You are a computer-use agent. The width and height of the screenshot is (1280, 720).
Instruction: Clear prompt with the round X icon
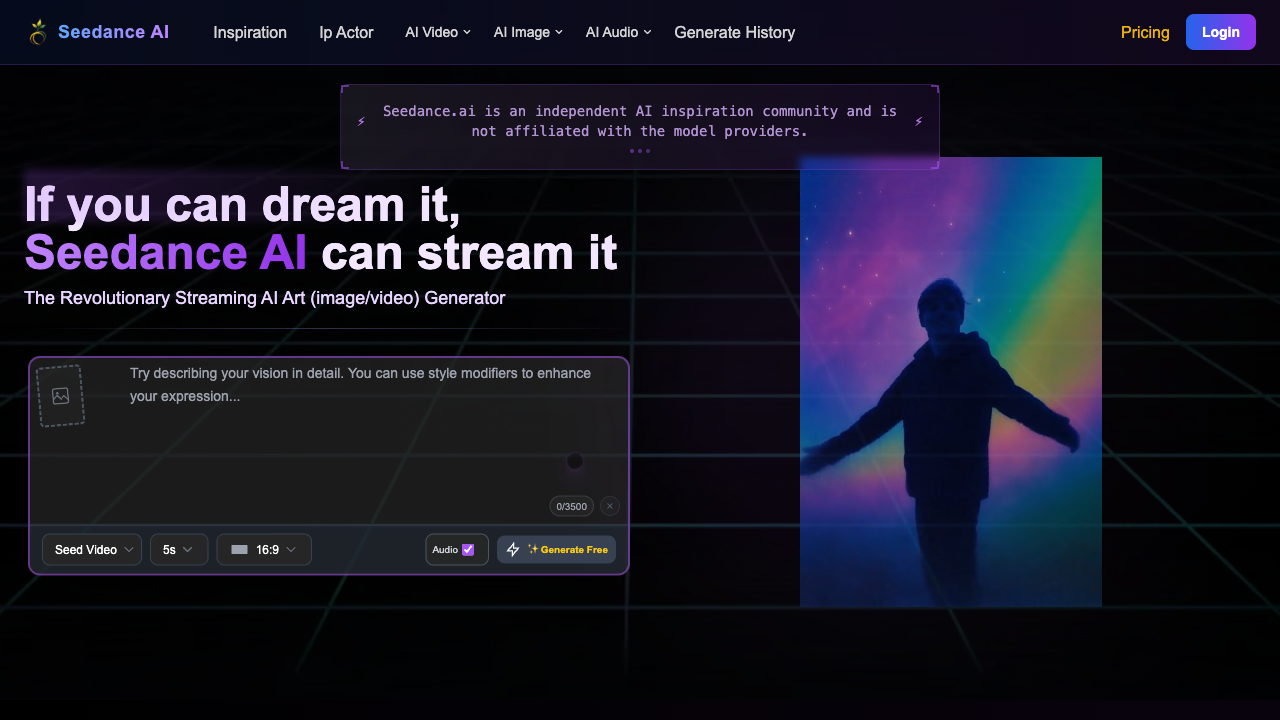(x=610, y=506)
